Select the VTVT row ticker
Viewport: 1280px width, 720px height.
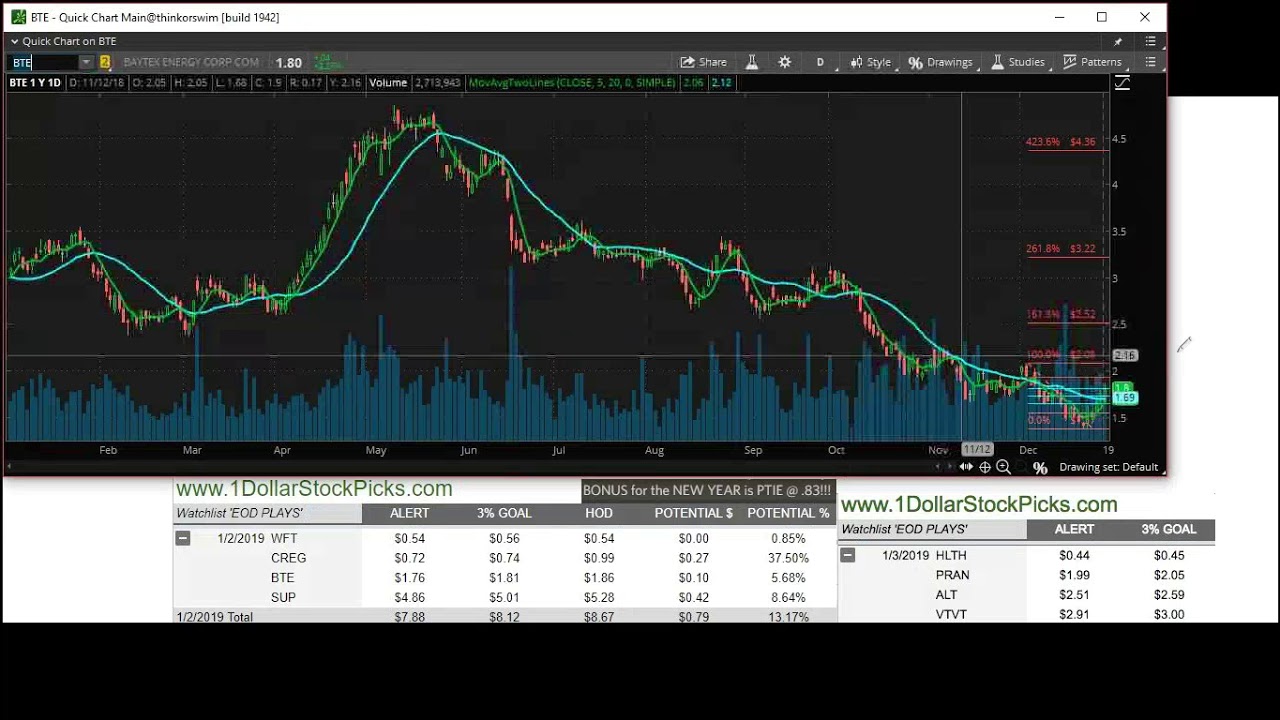[x=951, y=614]
